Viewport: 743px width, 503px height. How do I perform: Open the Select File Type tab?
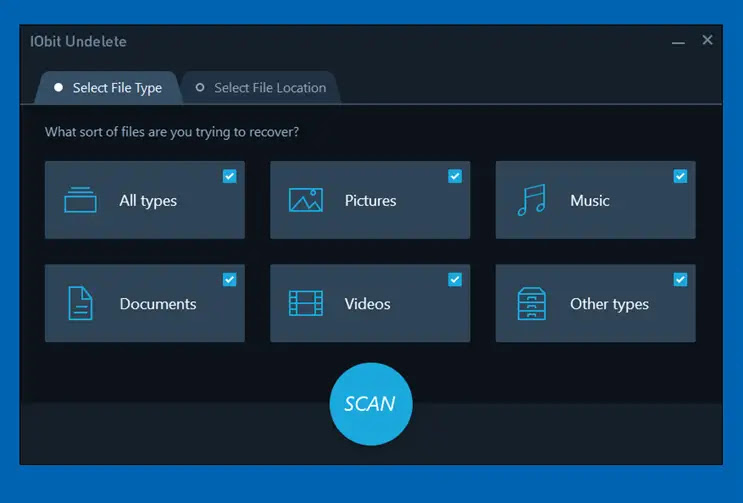[x=108, y=88]
